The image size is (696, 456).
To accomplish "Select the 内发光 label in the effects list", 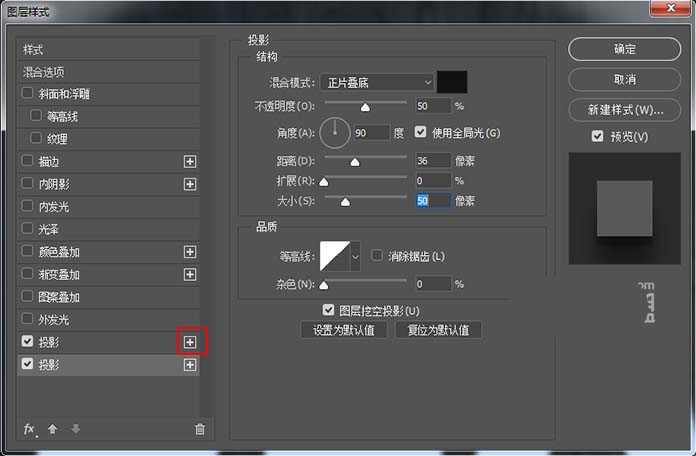I will click(x=54, y=207).
